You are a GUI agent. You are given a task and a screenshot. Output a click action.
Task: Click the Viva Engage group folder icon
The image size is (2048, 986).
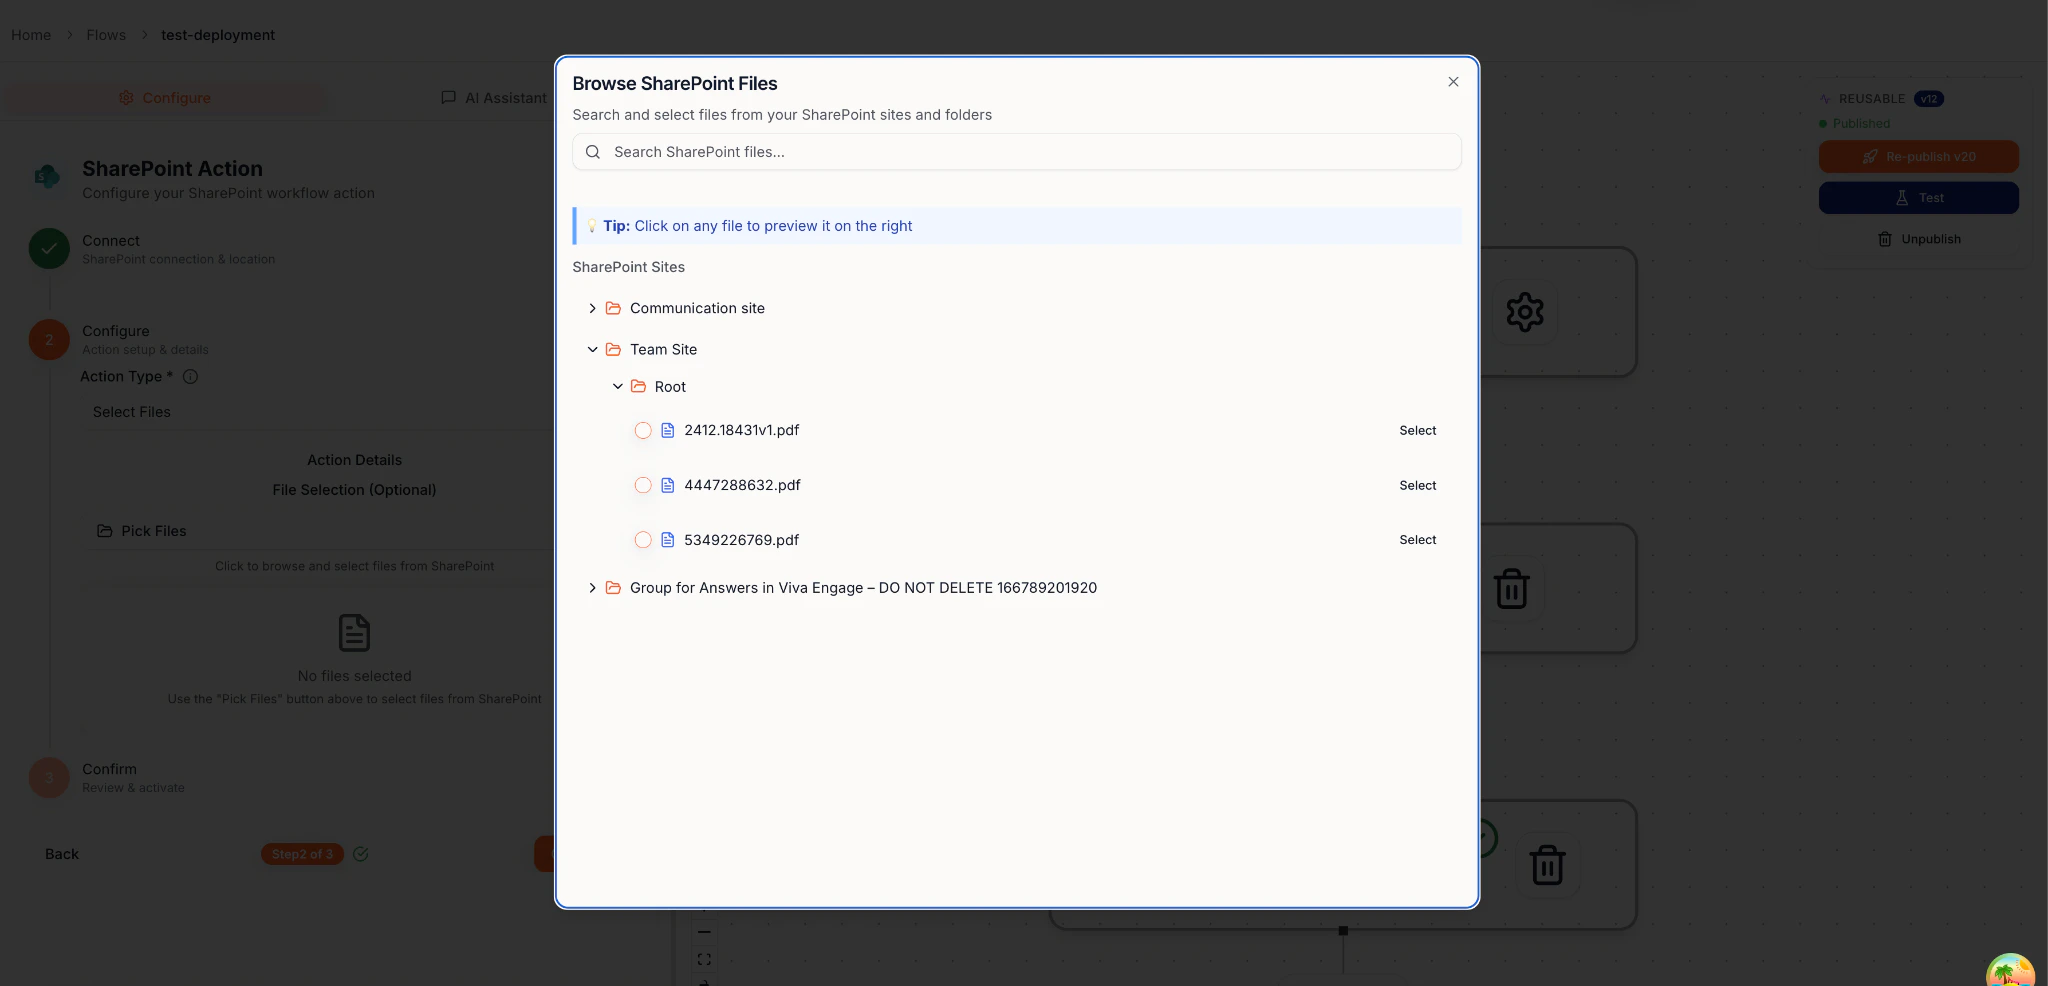coord(613,588)
